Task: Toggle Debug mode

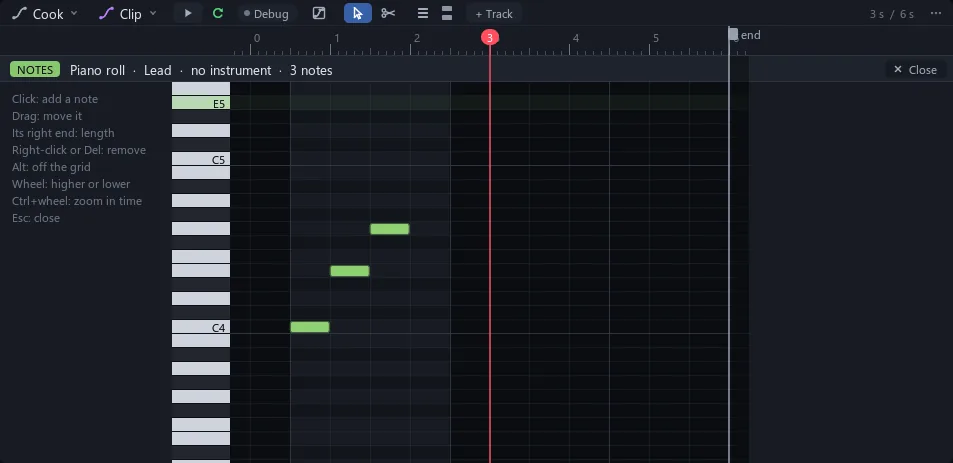Action: [266, 13]
